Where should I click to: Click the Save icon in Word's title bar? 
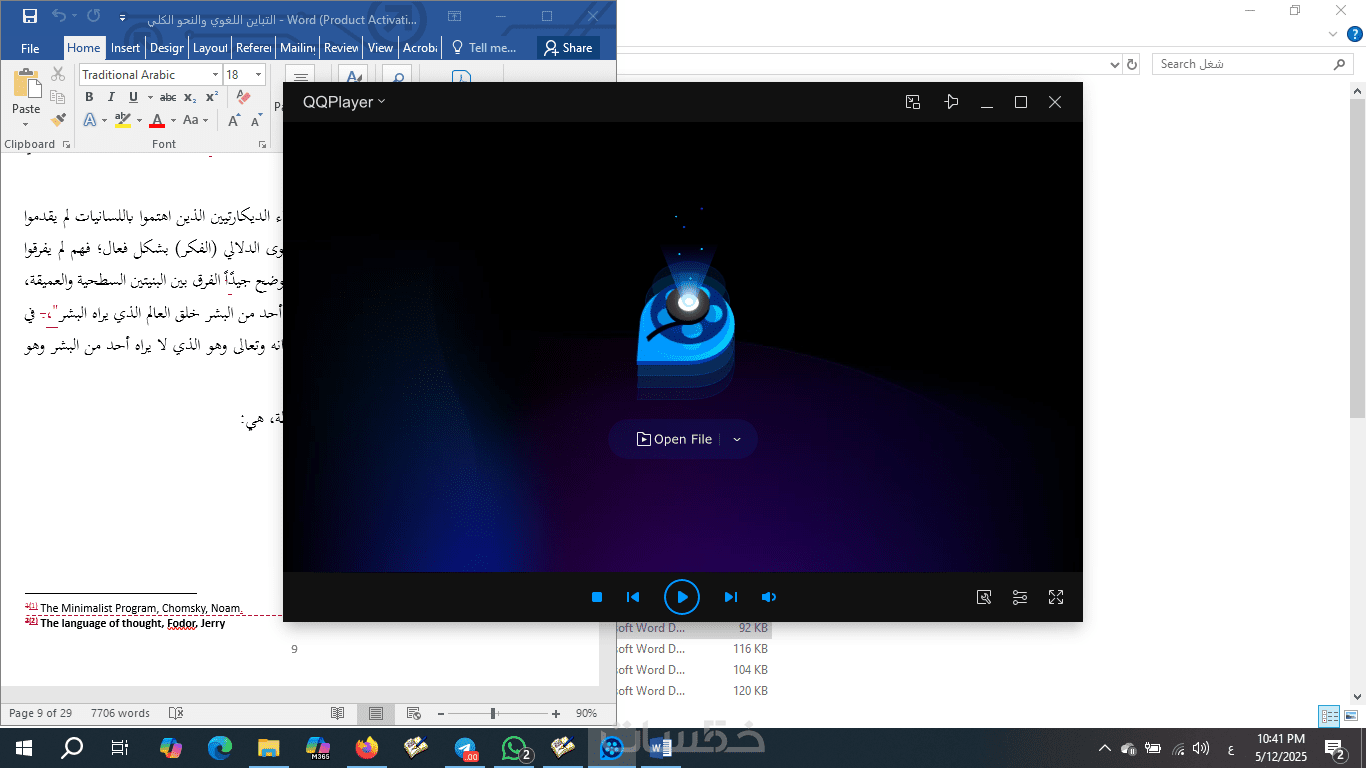30,16
